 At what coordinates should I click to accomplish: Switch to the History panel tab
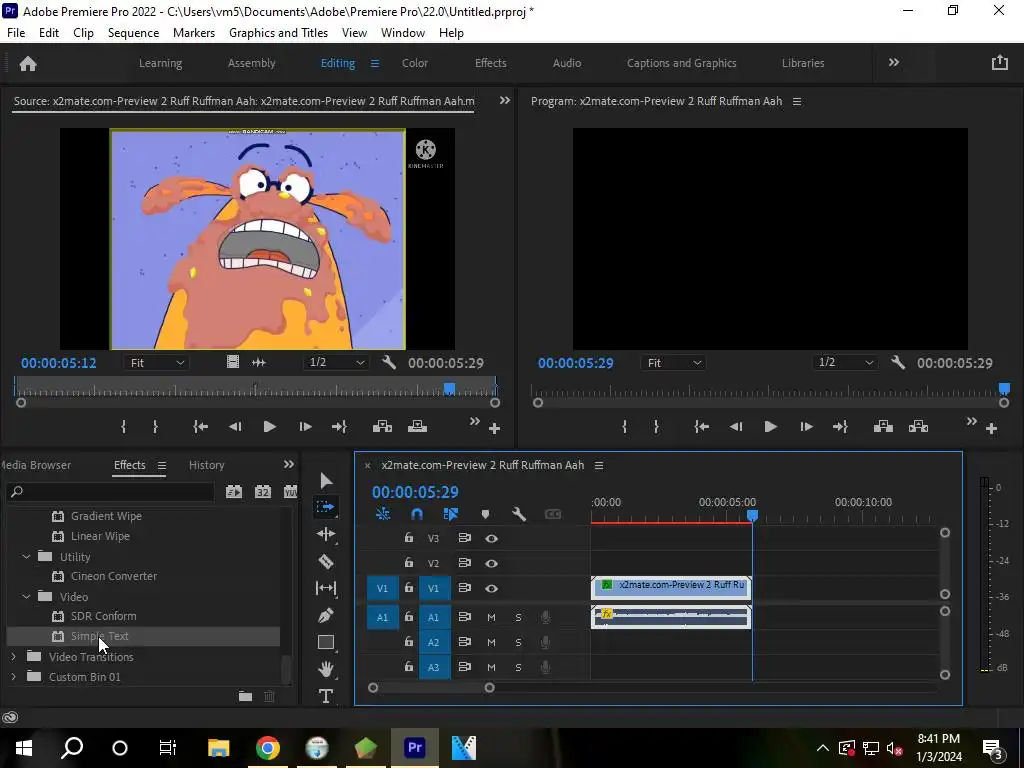coord(206,465)
